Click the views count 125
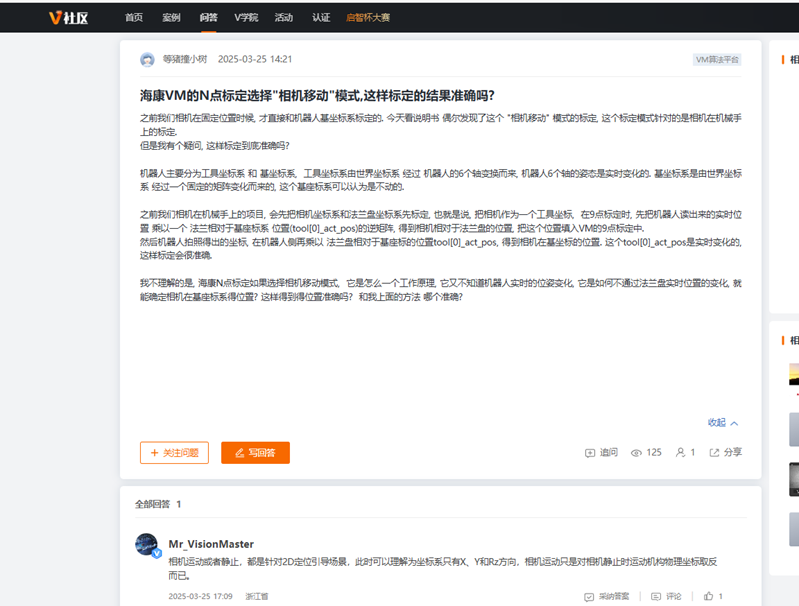This screenshot has height=606, width=799. coord(654,452)
